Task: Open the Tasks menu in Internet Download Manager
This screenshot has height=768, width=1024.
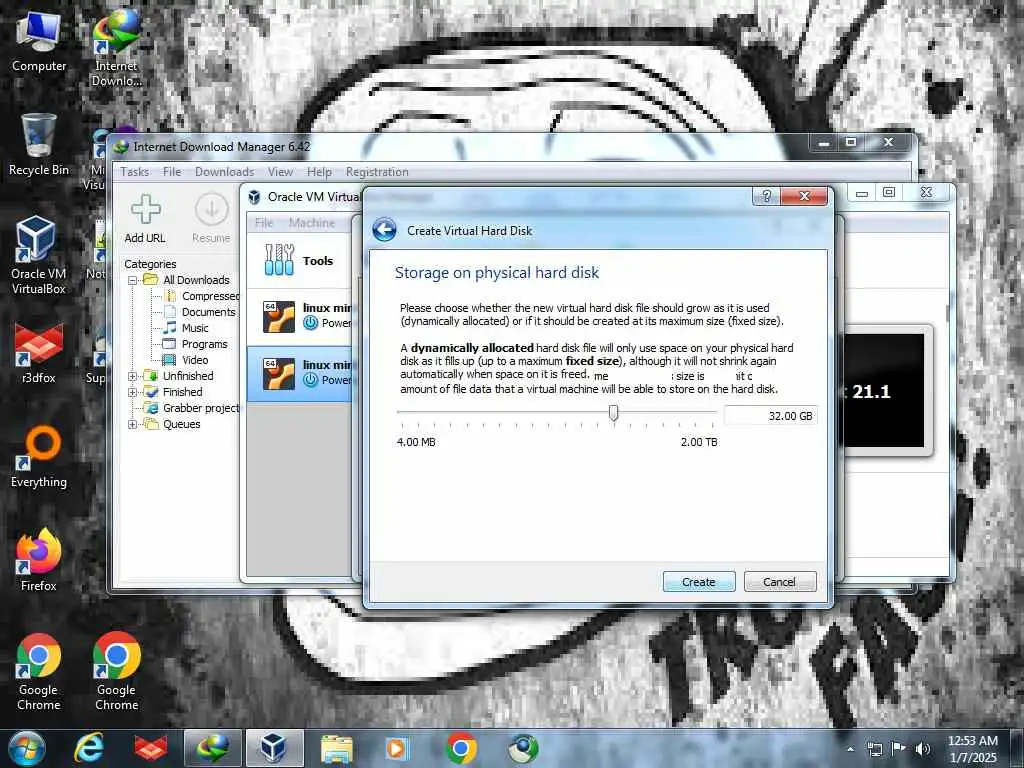Action: pos(135,172)
